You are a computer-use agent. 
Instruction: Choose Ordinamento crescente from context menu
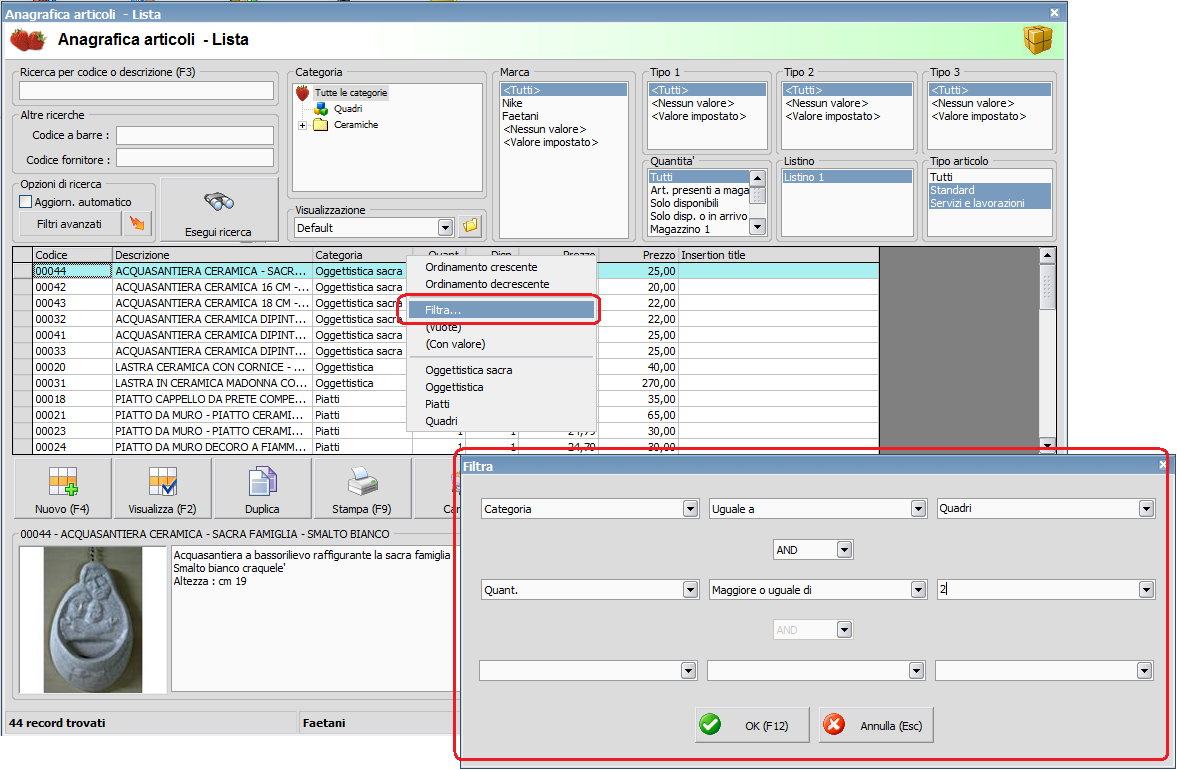481,267
